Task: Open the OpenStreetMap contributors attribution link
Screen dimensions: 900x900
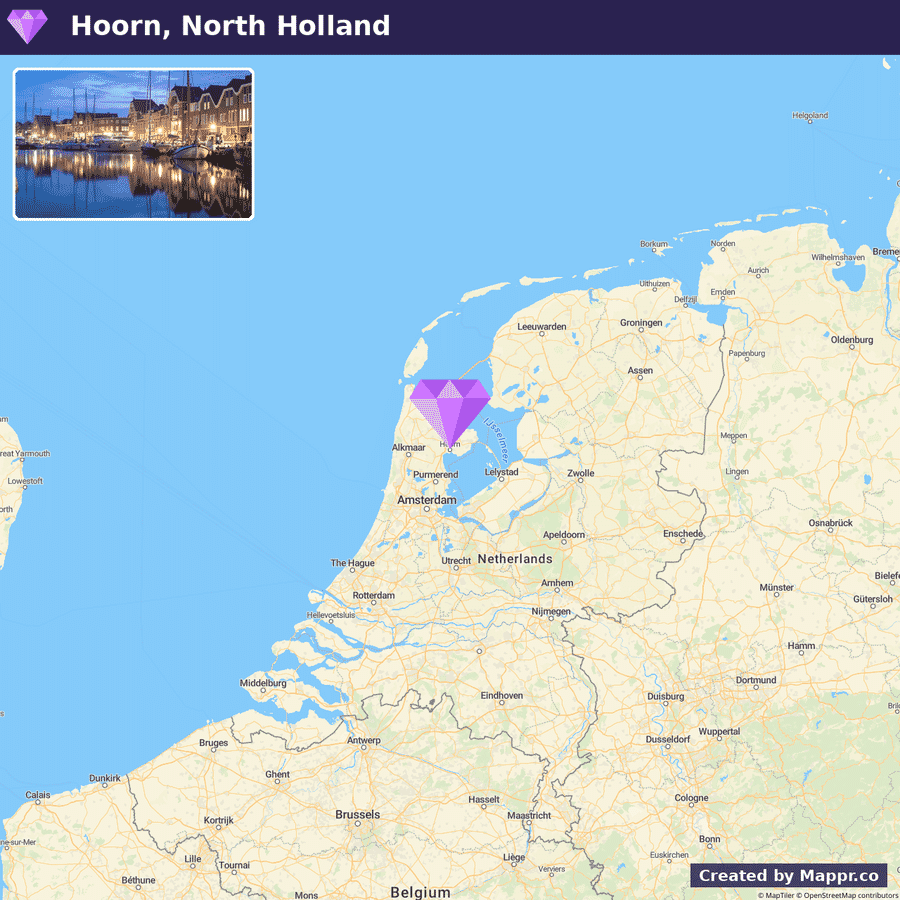Action: click(848, 895)
